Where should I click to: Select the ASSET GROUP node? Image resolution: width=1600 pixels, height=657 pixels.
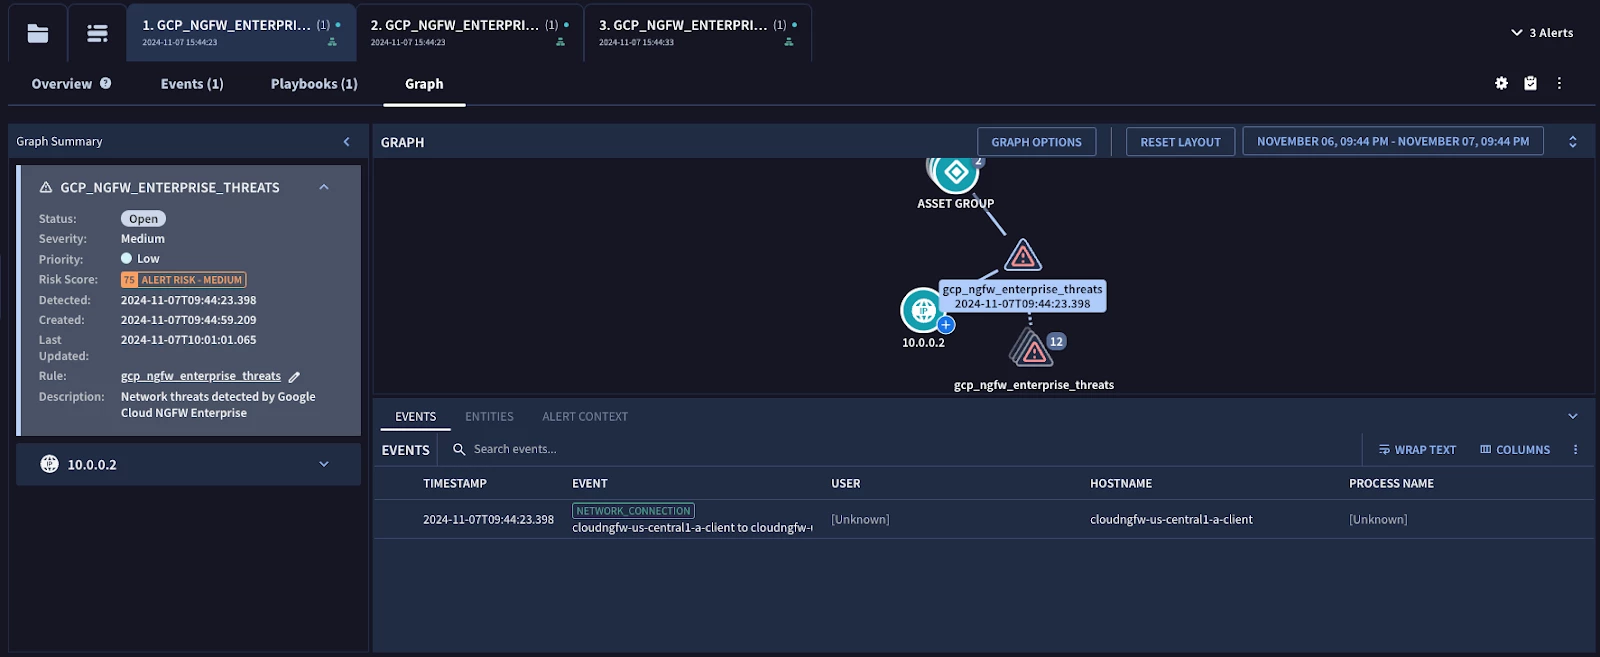coord(956,173)
